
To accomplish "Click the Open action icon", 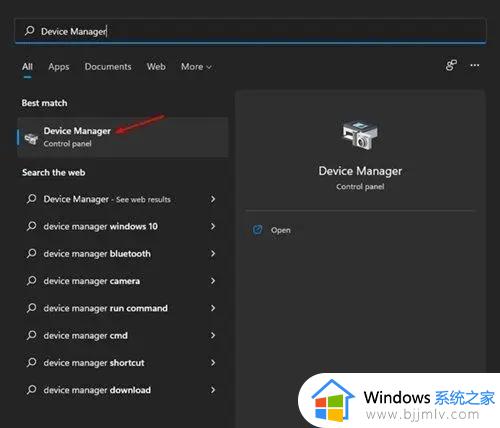I will point(258,230).
